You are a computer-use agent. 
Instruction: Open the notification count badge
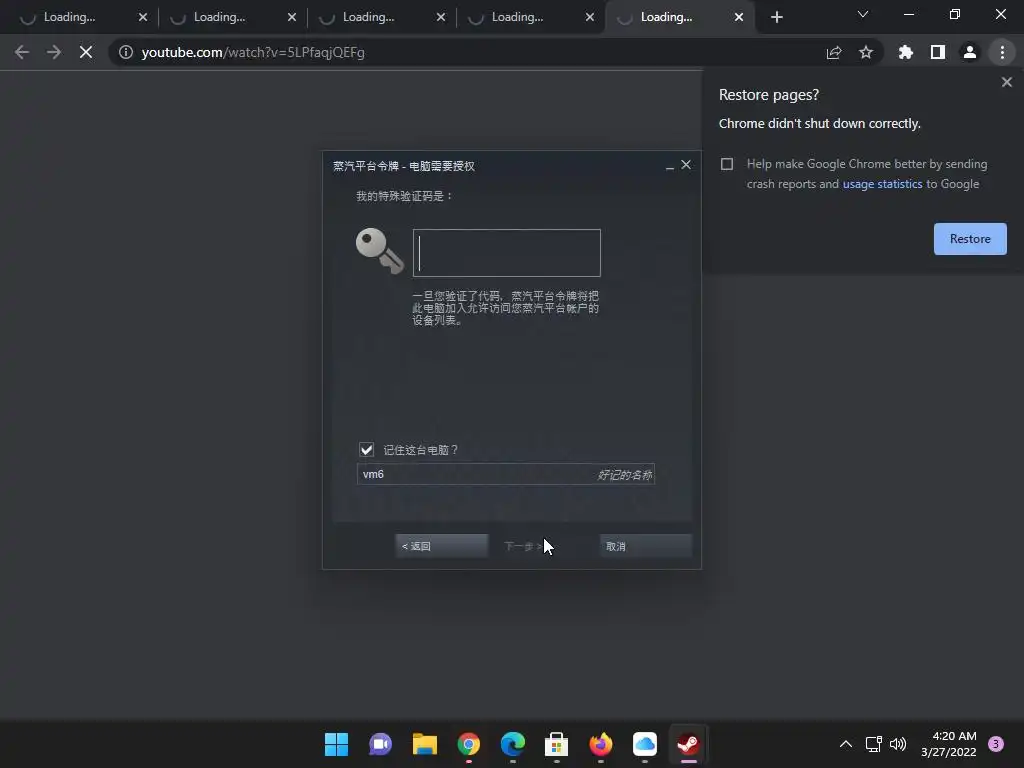click(996, 744)
